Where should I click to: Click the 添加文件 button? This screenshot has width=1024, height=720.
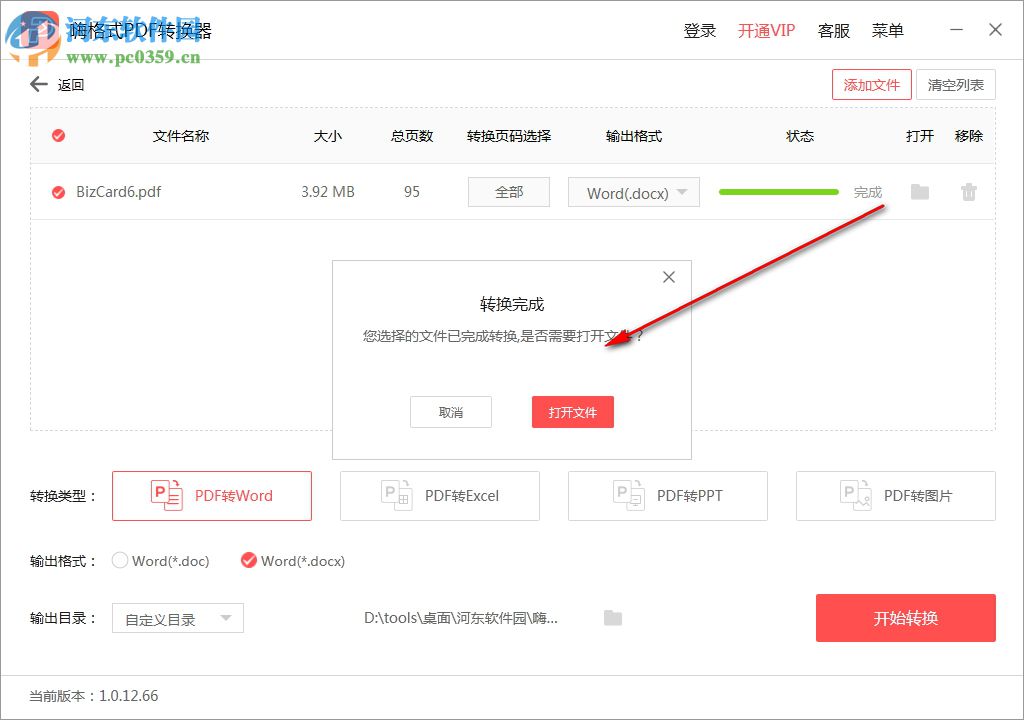871,84
